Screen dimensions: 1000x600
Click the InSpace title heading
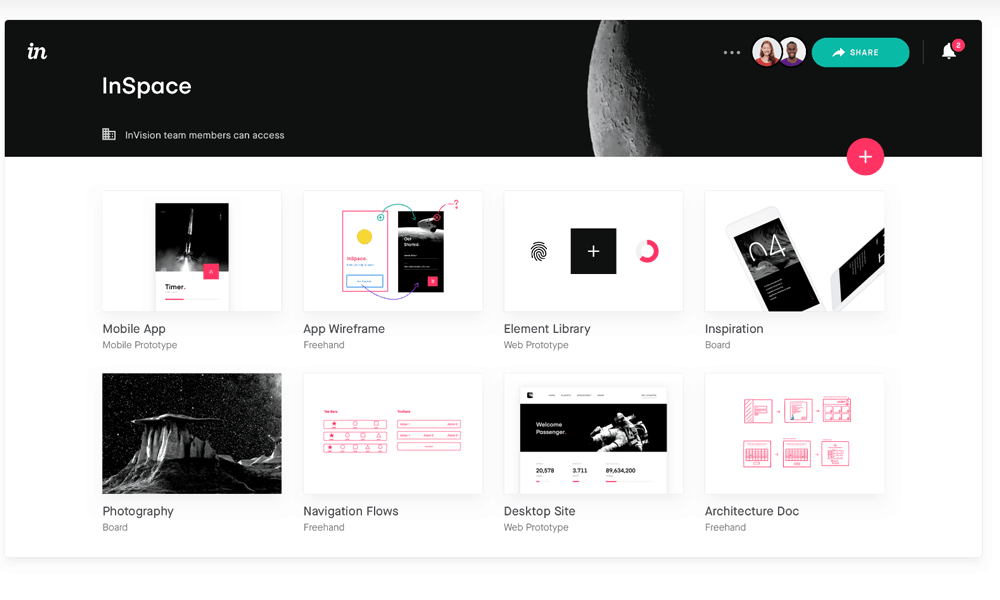click(x=146, y=87)
